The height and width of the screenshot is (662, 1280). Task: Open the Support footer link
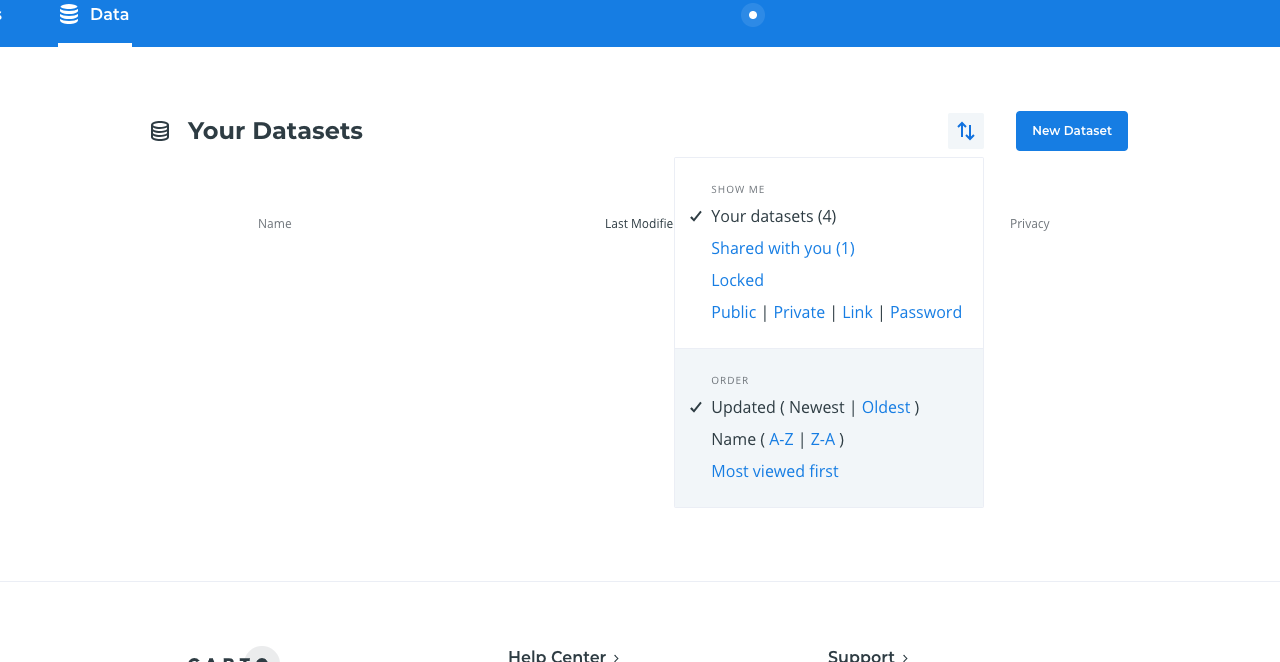pyautogui.click(x=868, y=656)
